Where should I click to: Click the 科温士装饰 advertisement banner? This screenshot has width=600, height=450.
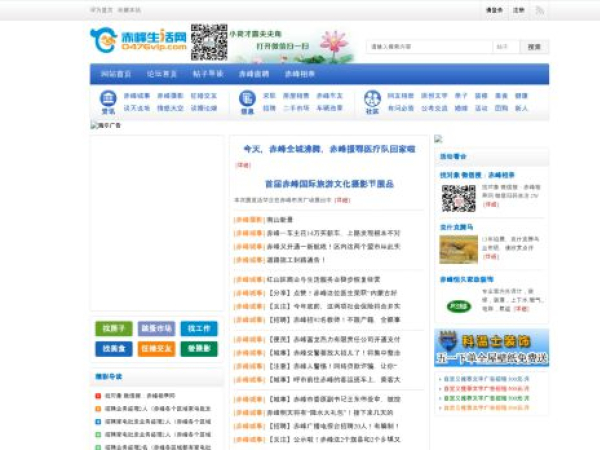tap(492, 347)
